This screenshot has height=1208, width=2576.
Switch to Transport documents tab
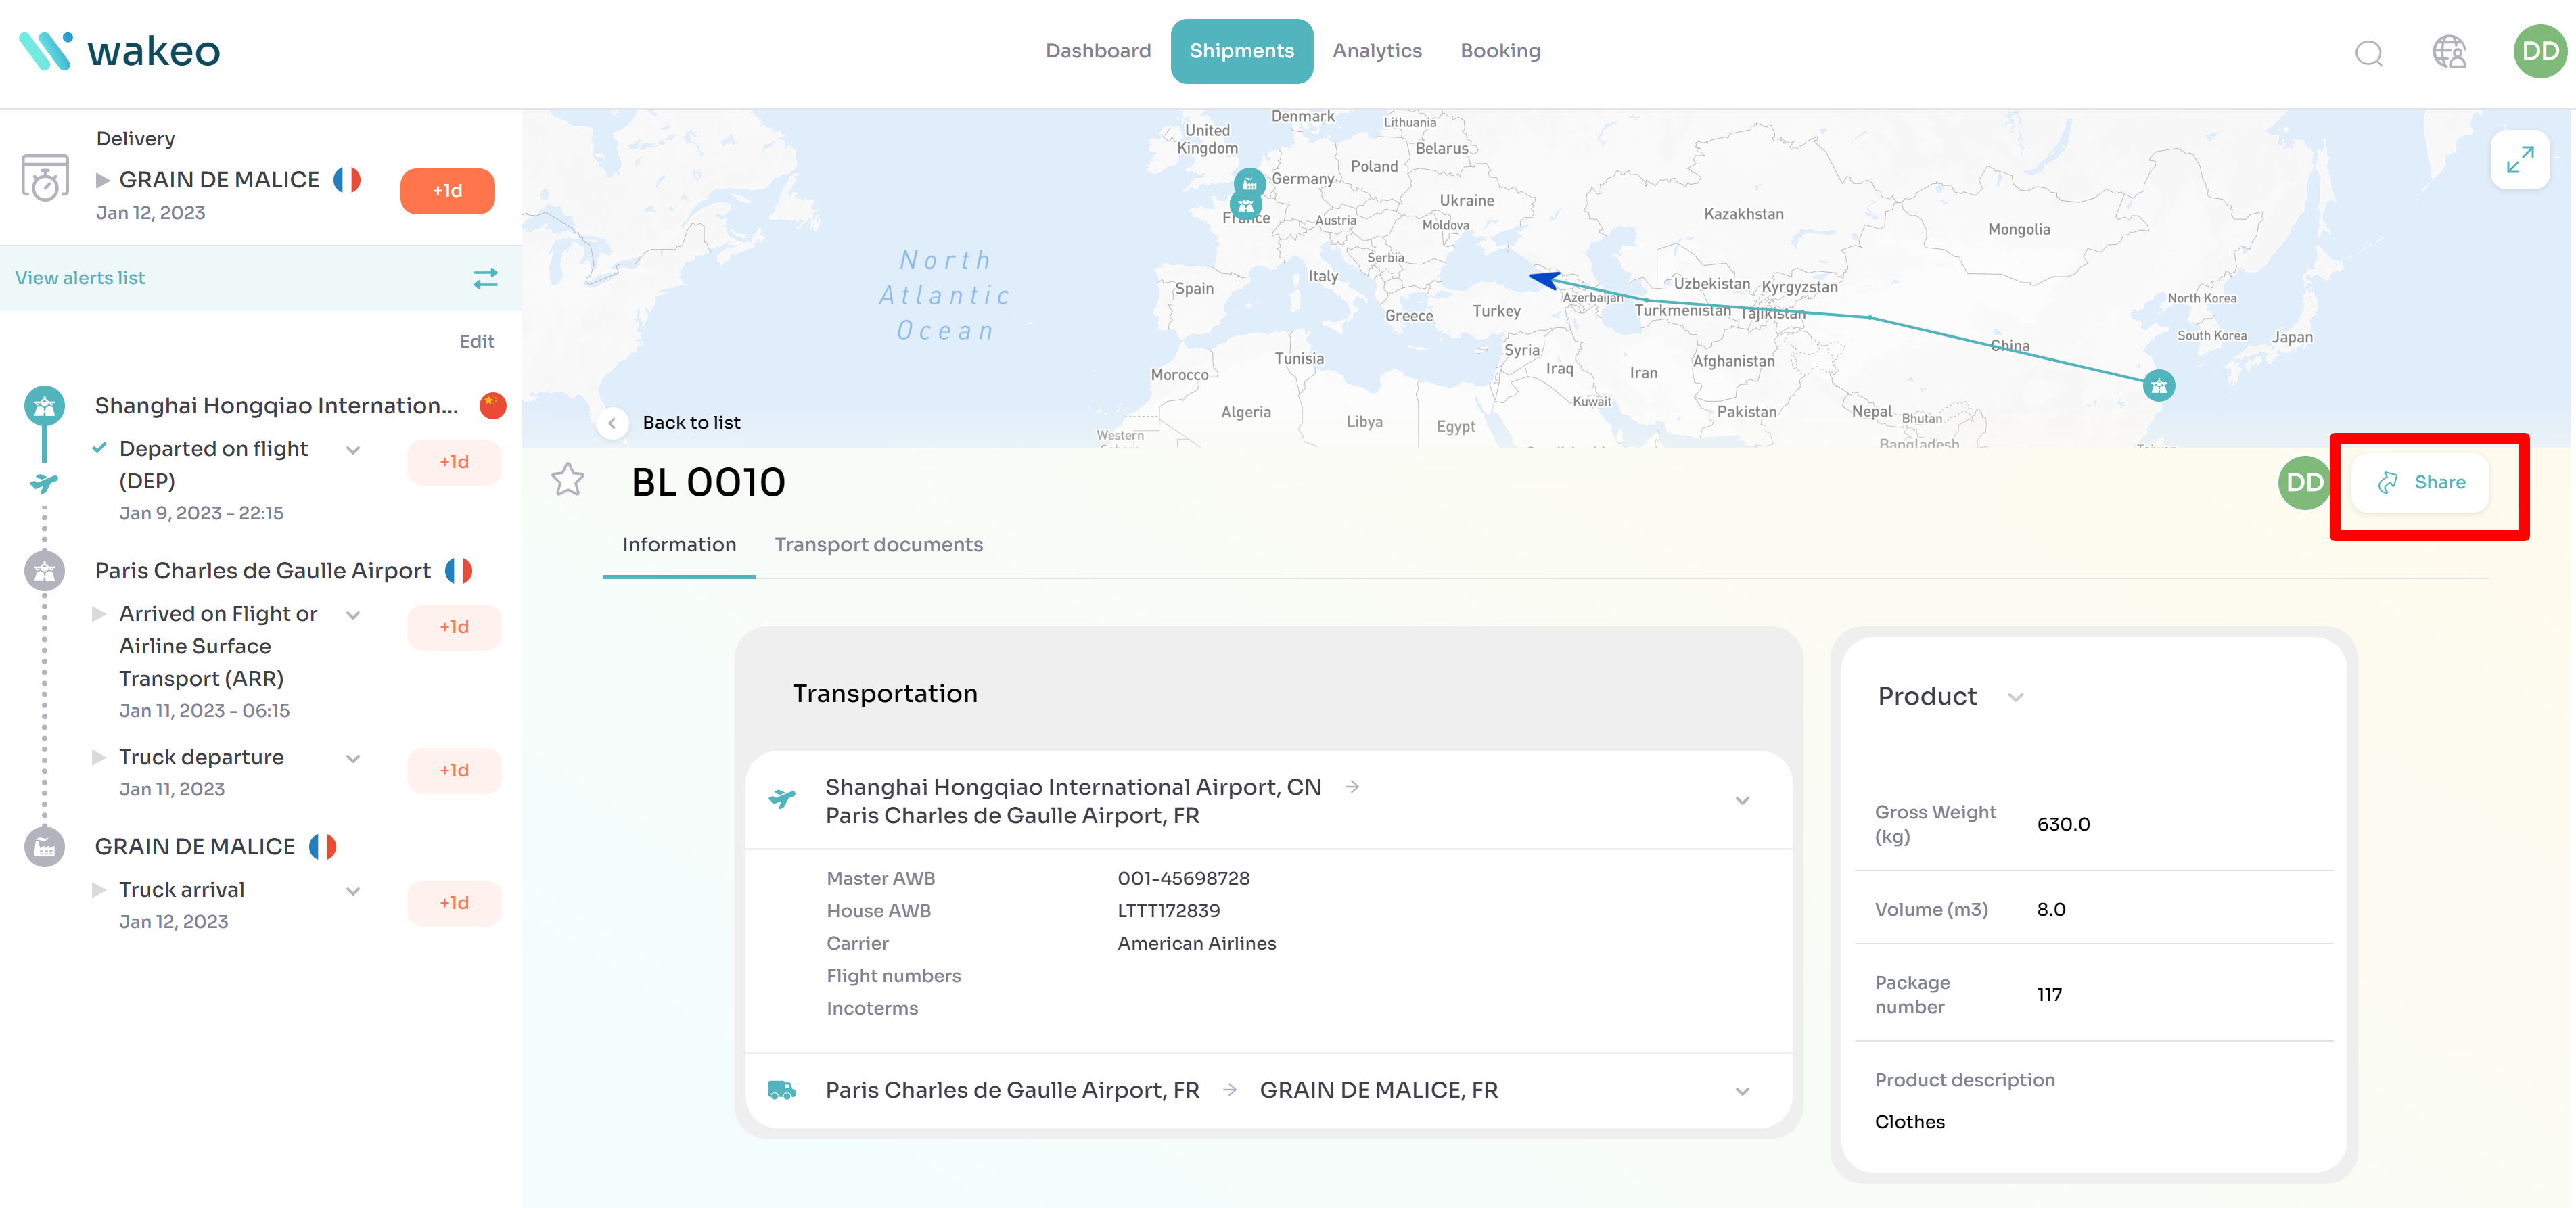(878, 545)
